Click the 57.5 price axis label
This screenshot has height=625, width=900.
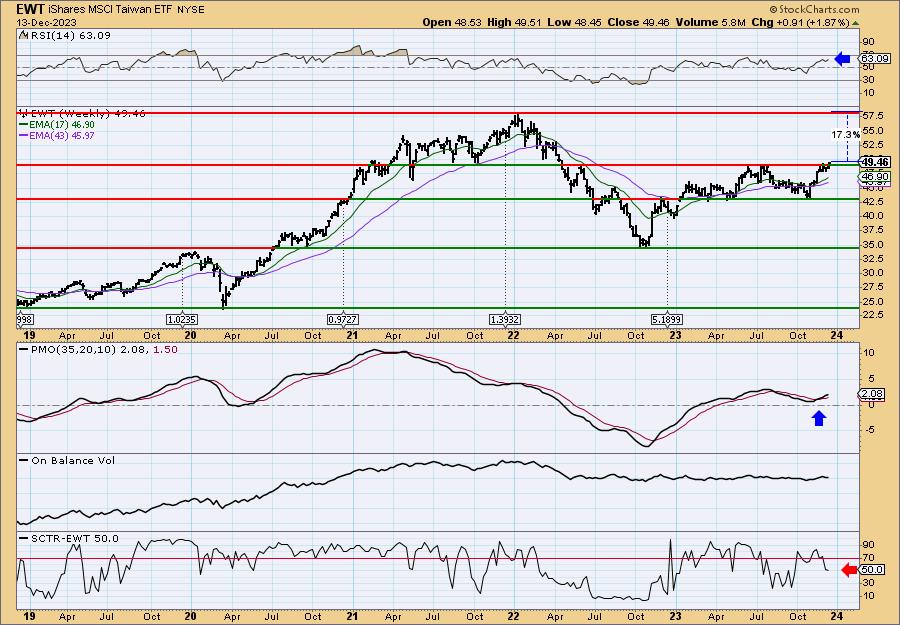[x=872, y=116]
